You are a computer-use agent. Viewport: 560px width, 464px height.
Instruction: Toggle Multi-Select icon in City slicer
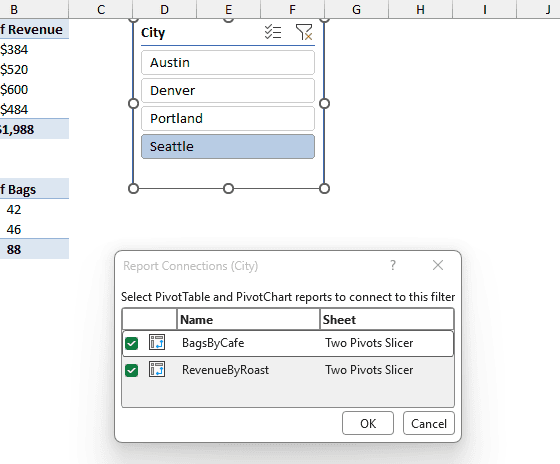point(273,32)
